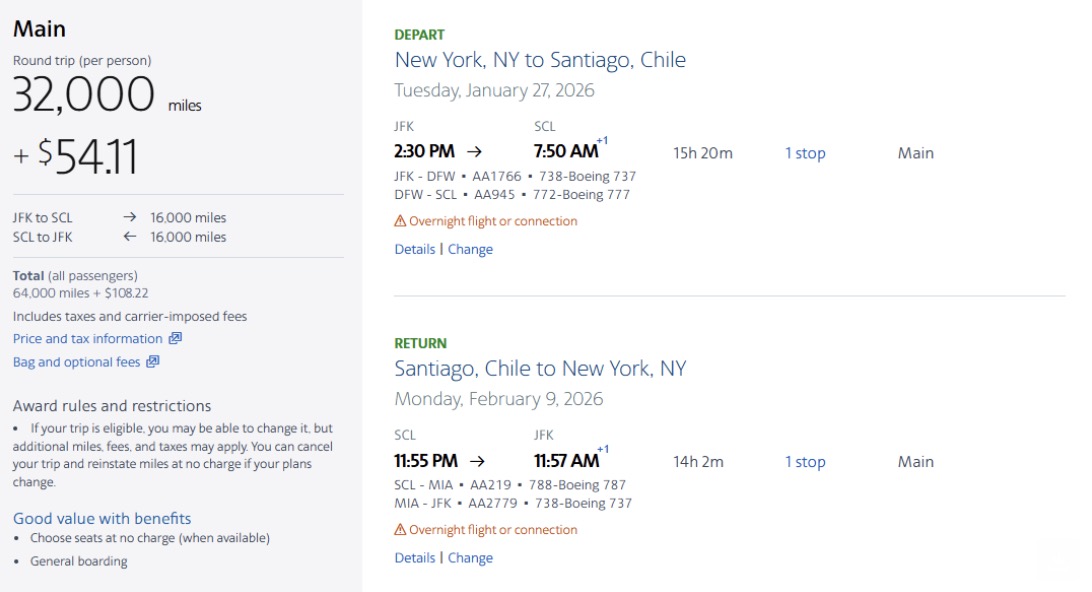Screen dimensions: 1092x592
Task: Open Bag and optional fees
Action: pyautogui.click(x=78, y=362)
